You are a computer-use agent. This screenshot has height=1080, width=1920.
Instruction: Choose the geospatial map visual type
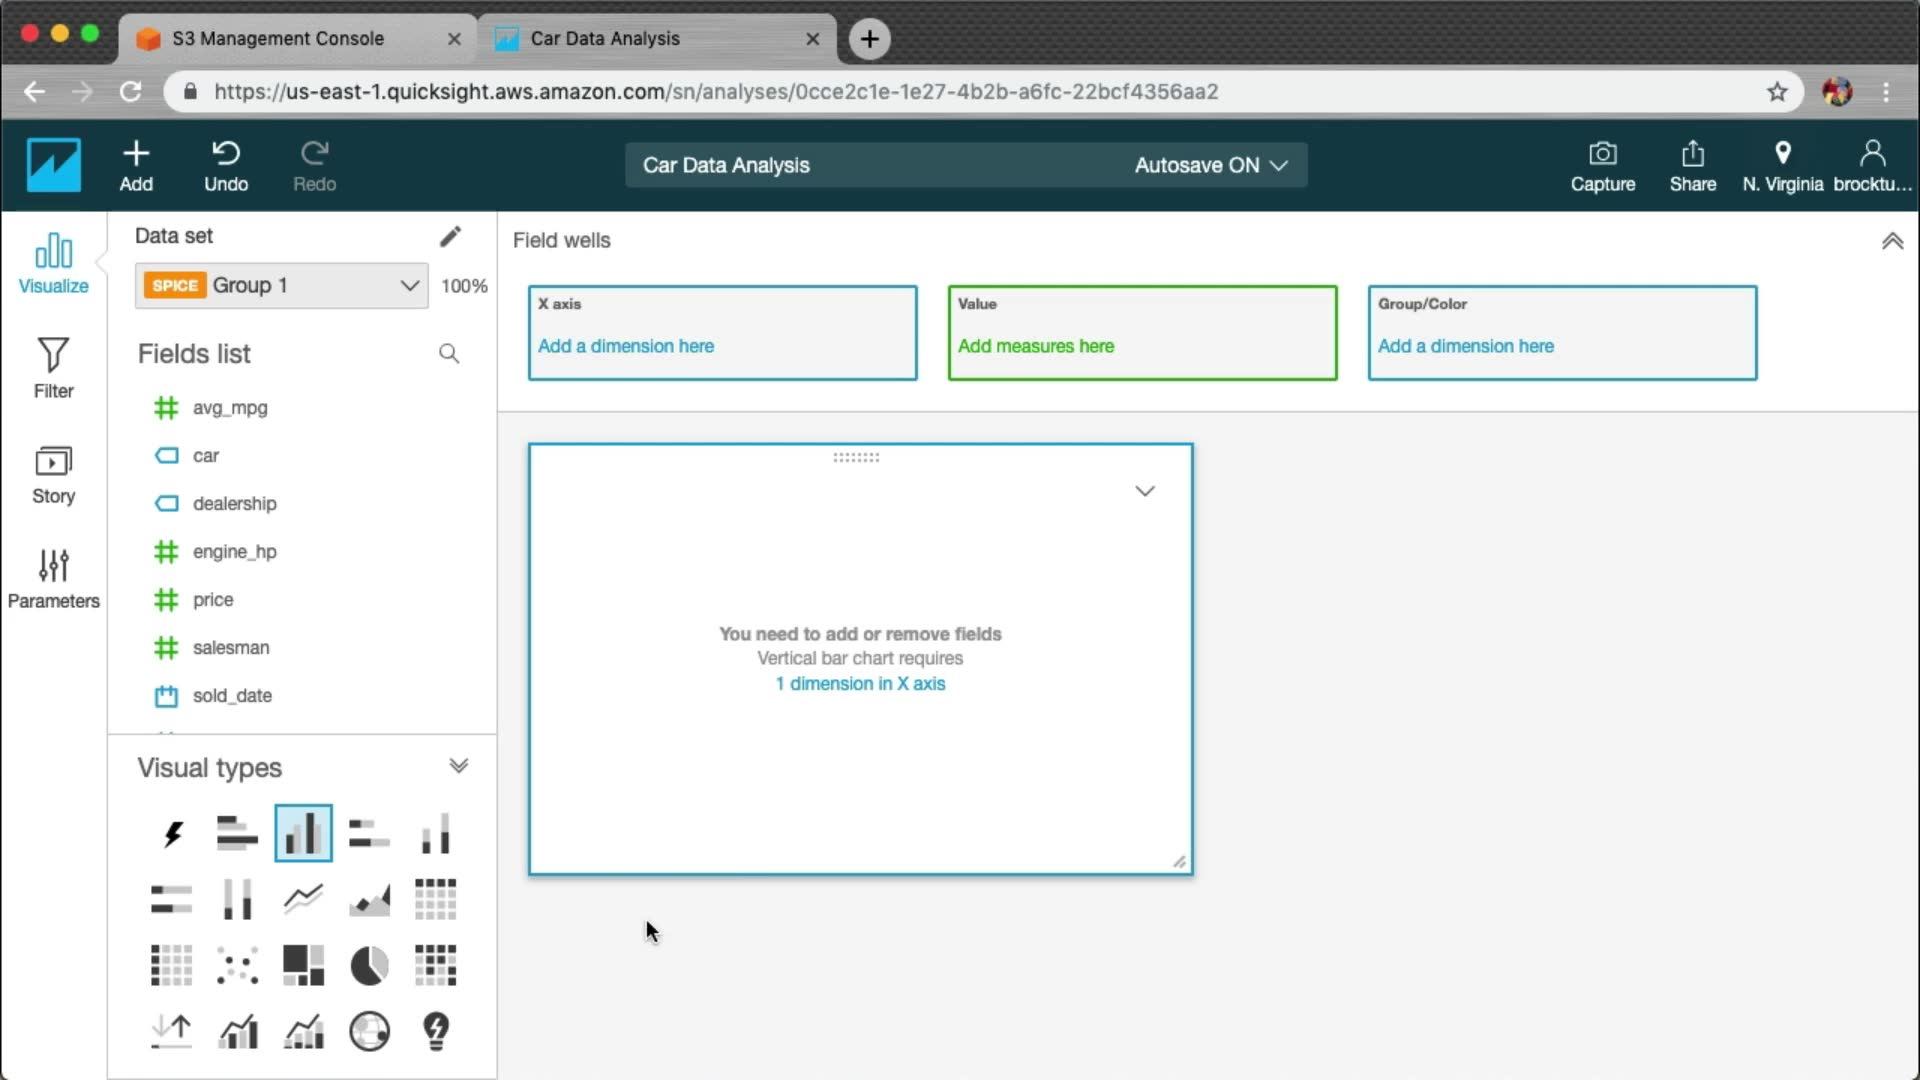(x=369, y=1031)
